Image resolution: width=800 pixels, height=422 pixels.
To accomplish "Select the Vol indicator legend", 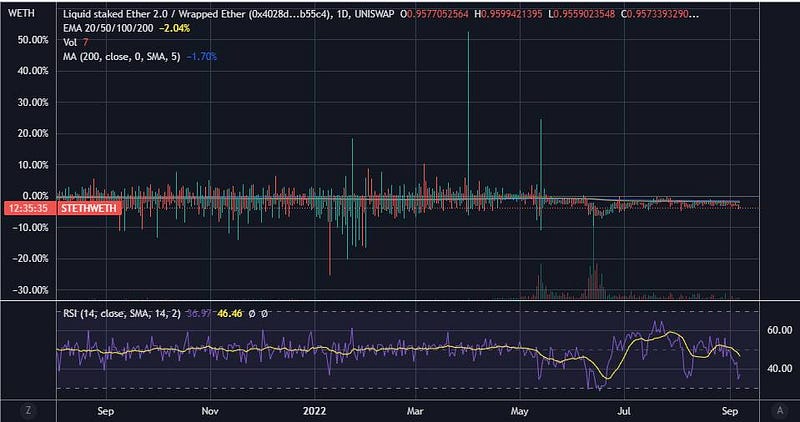I will click(70, 42).
